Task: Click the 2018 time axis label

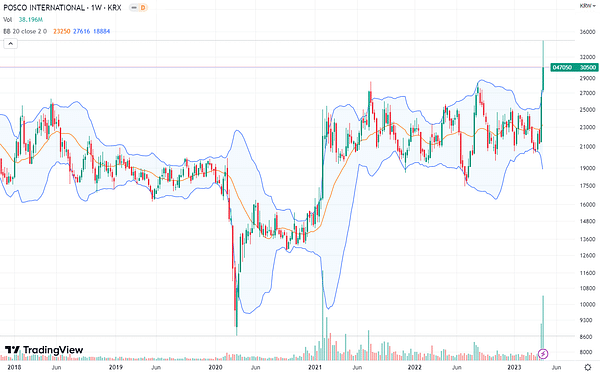Action: (14, 367)
